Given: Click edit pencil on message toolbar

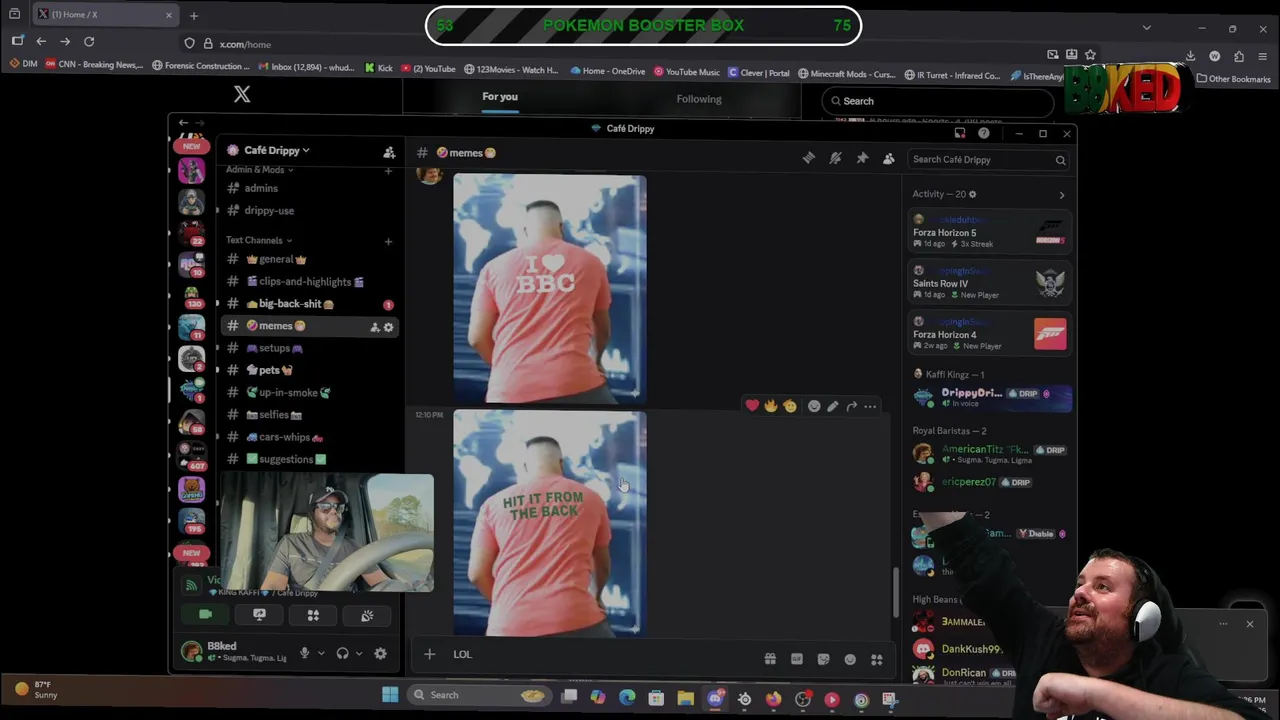Looking at the screenshot, I should click(x=833, y=406).
